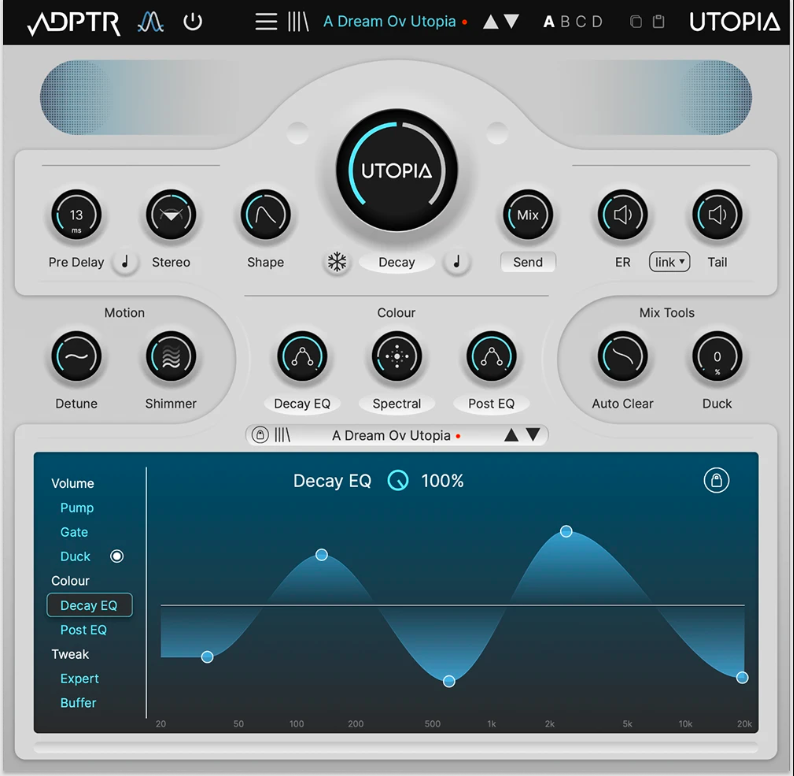Click the Decay EQ knob in Colour
The height and width of the screenshot is (776, 794).
click(302, 357)
